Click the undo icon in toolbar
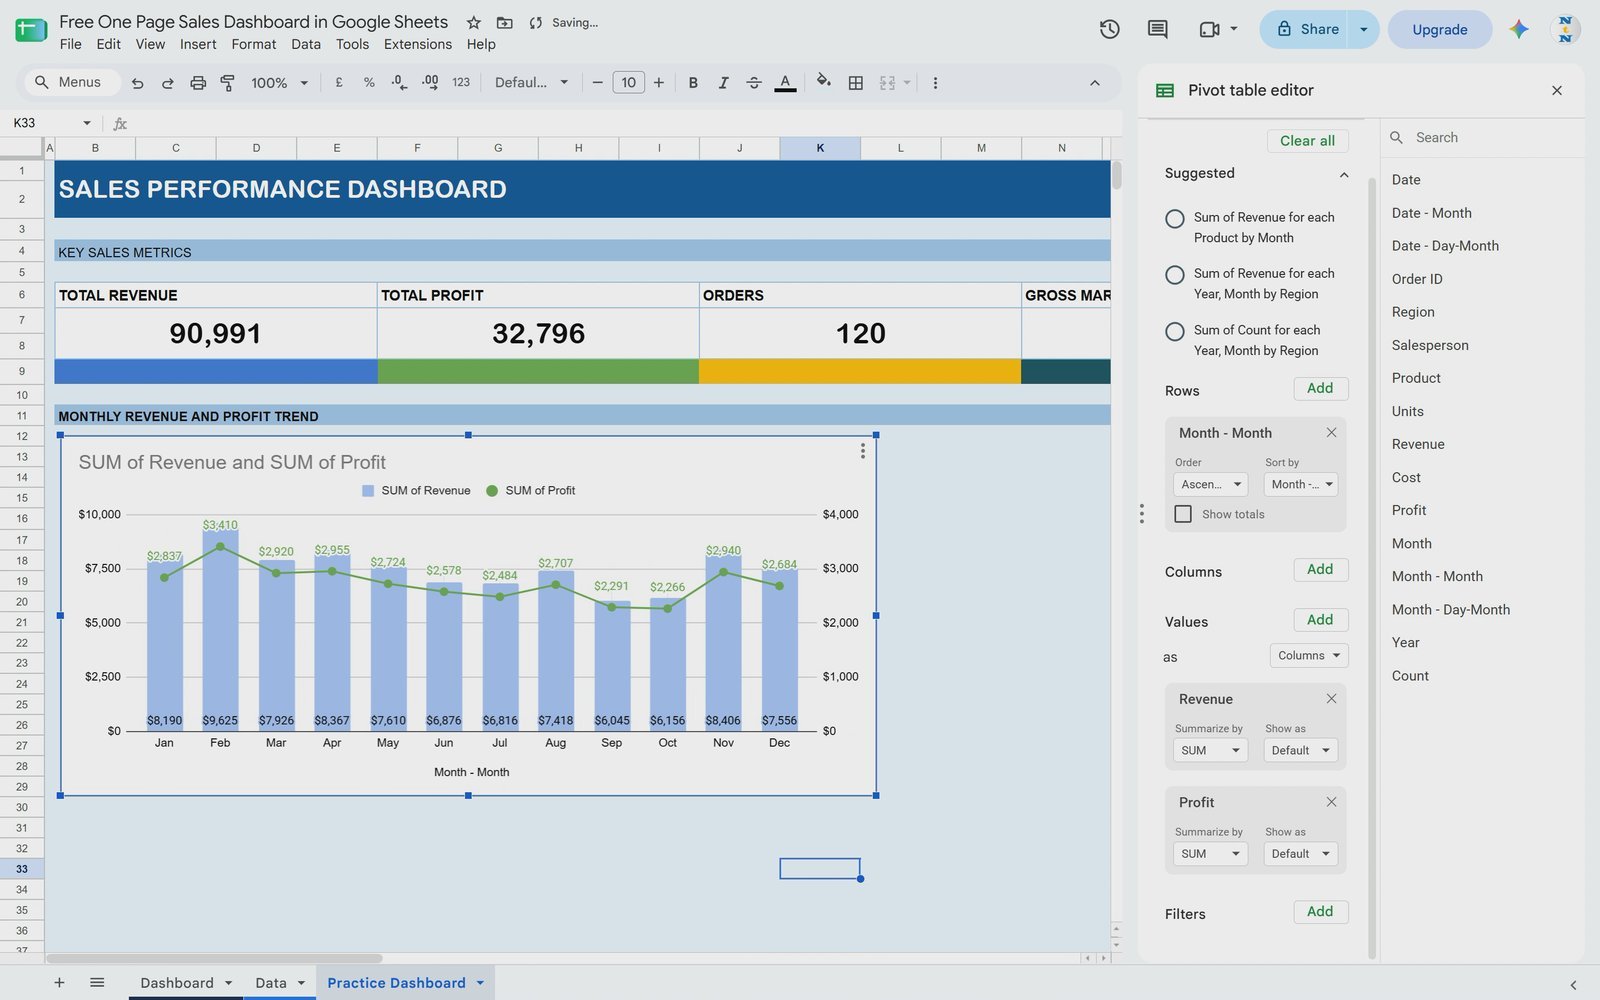This screenshot has height=1000, width=1600. click(137, 83)
